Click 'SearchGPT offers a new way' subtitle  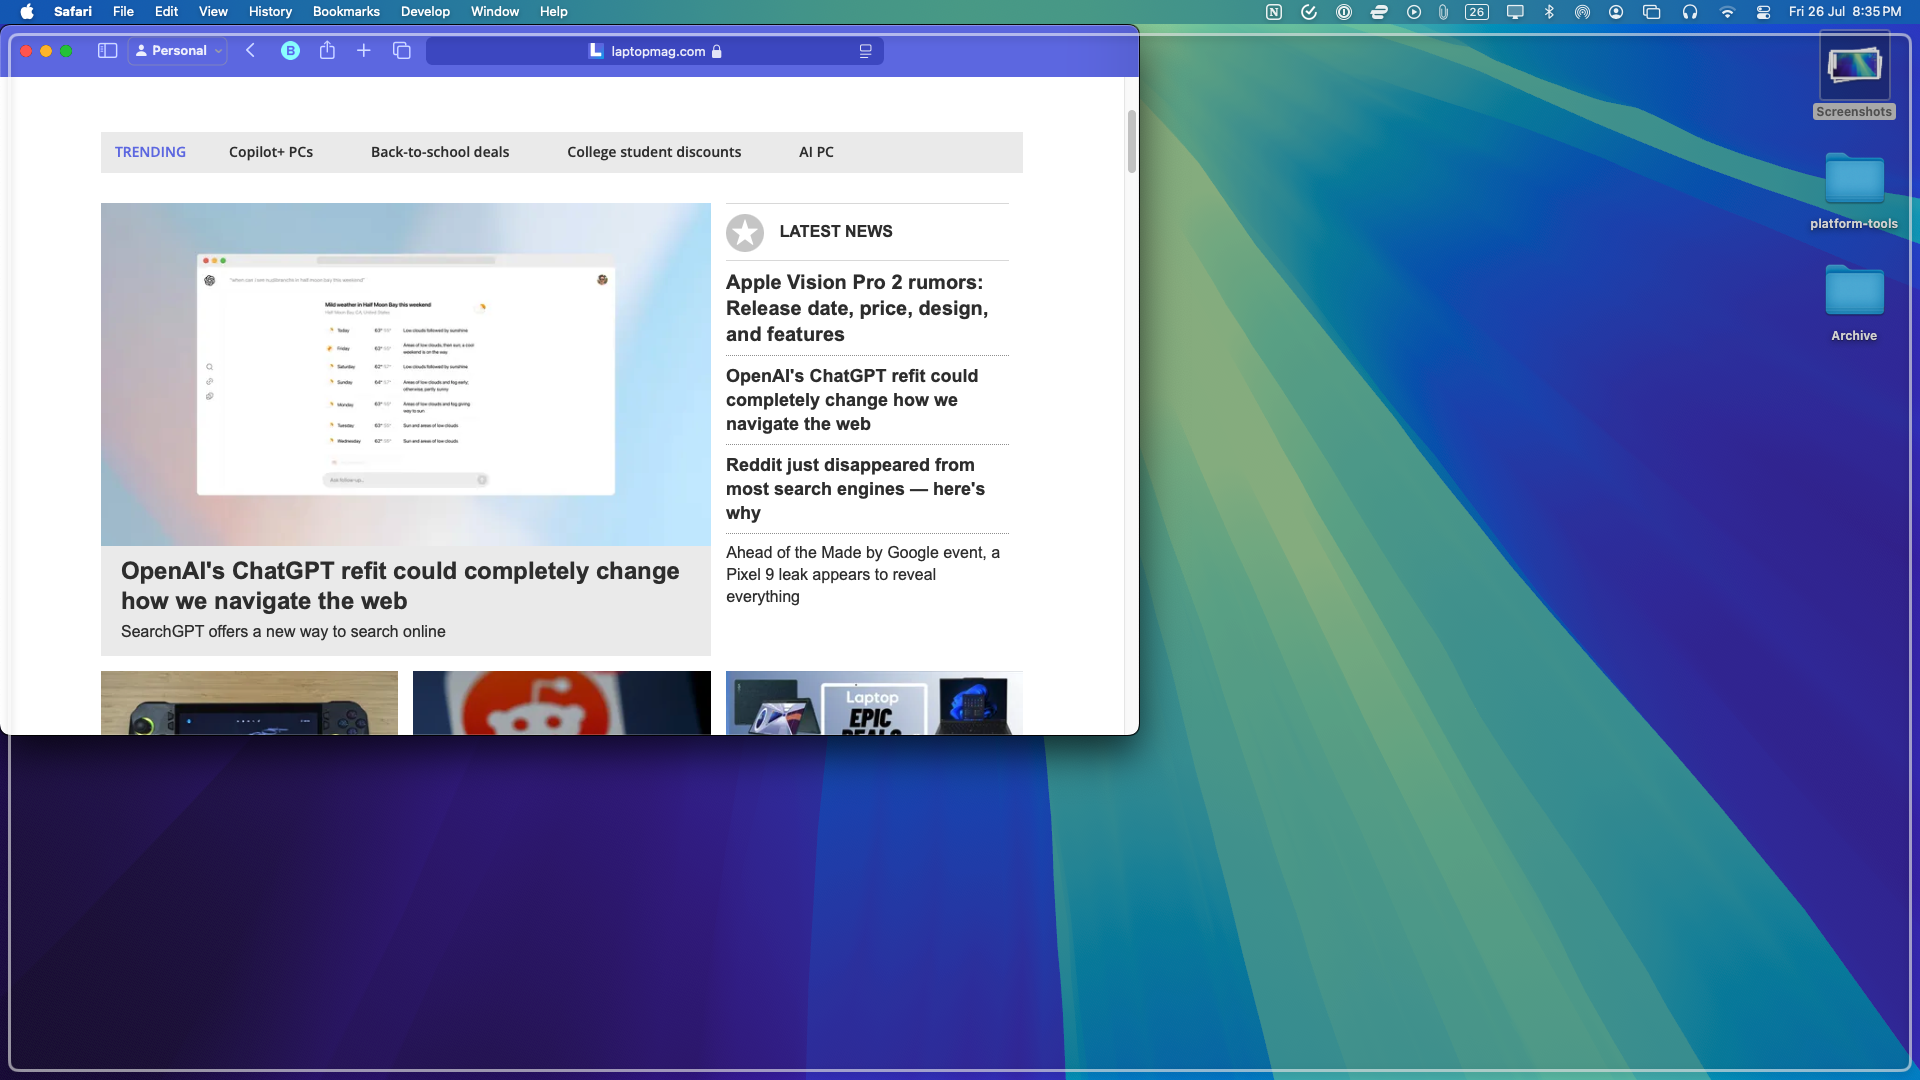point(283,631)
